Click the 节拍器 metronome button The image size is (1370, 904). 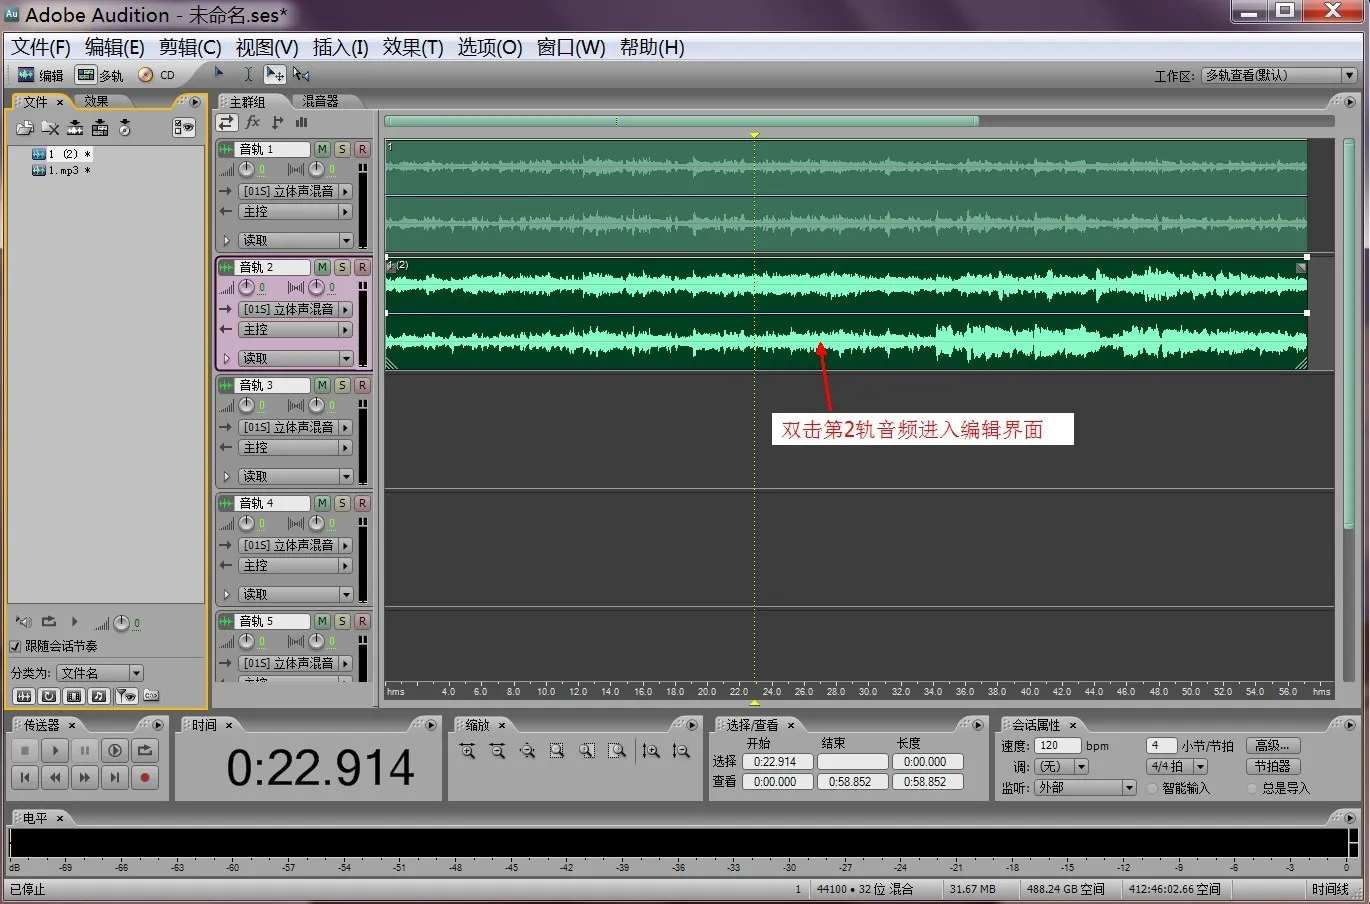[x=1273, y=766]
